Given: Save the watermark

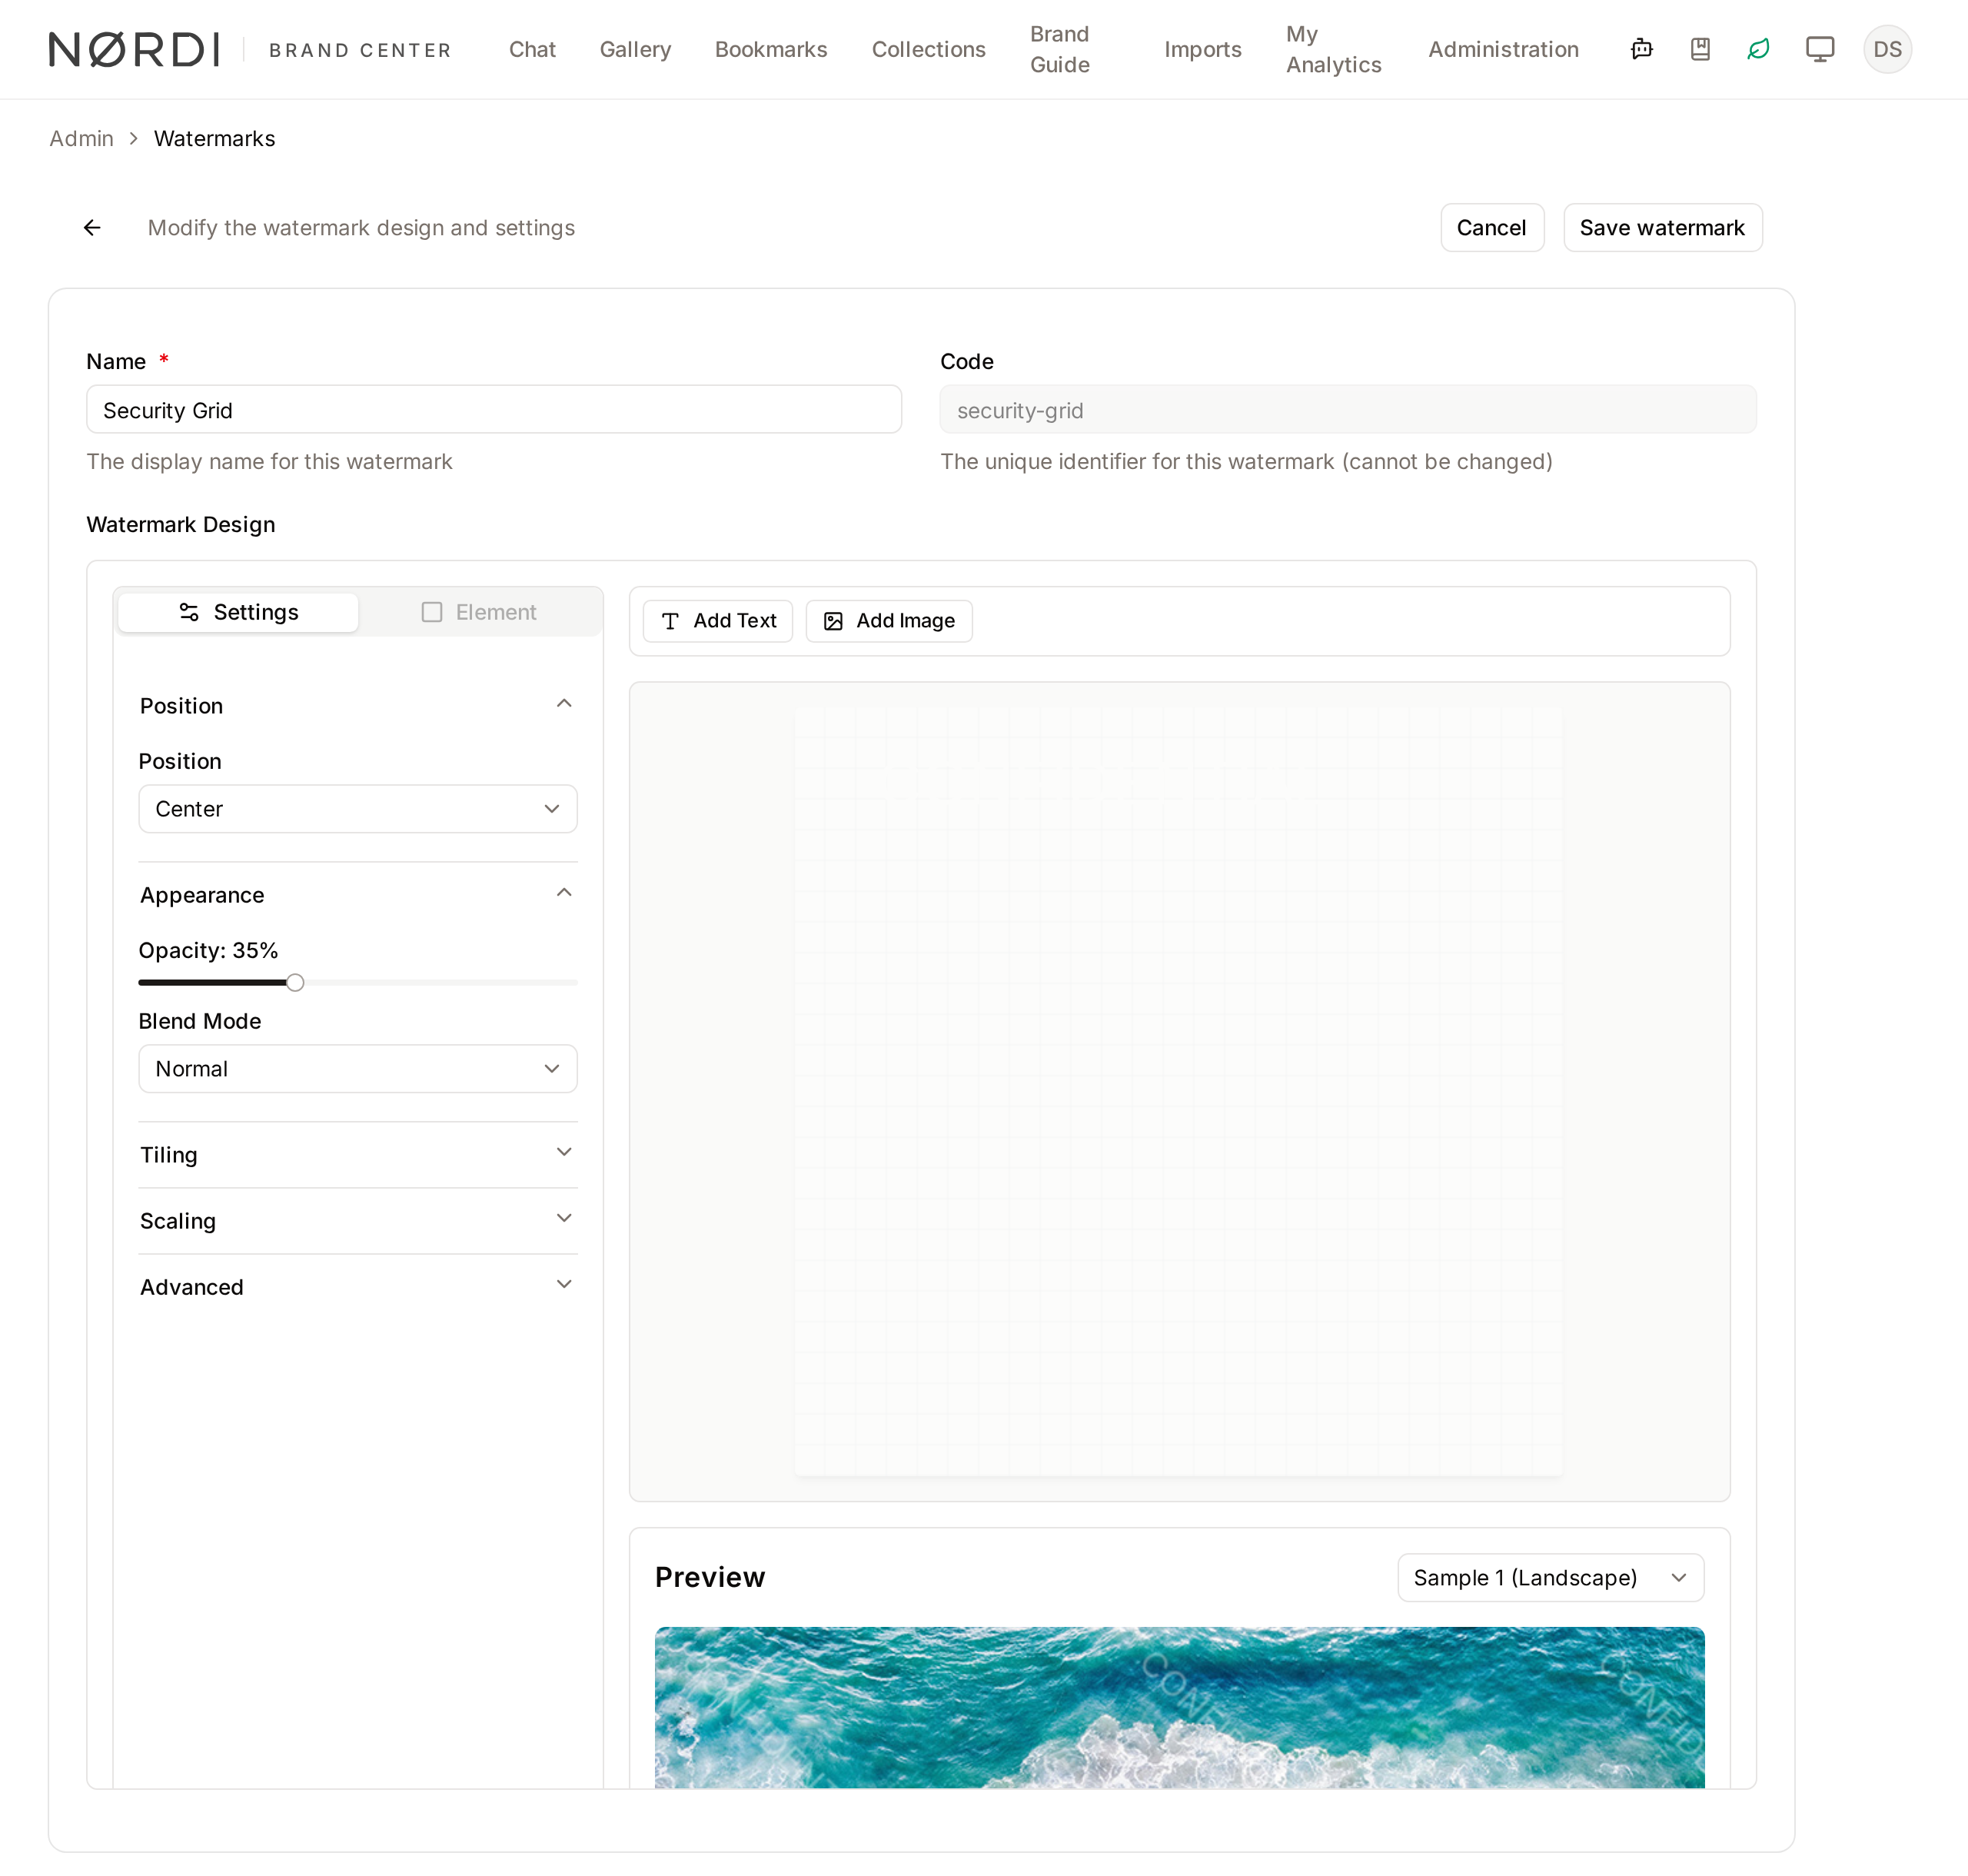Looking at the screenshot, I should click(1662, 228).
